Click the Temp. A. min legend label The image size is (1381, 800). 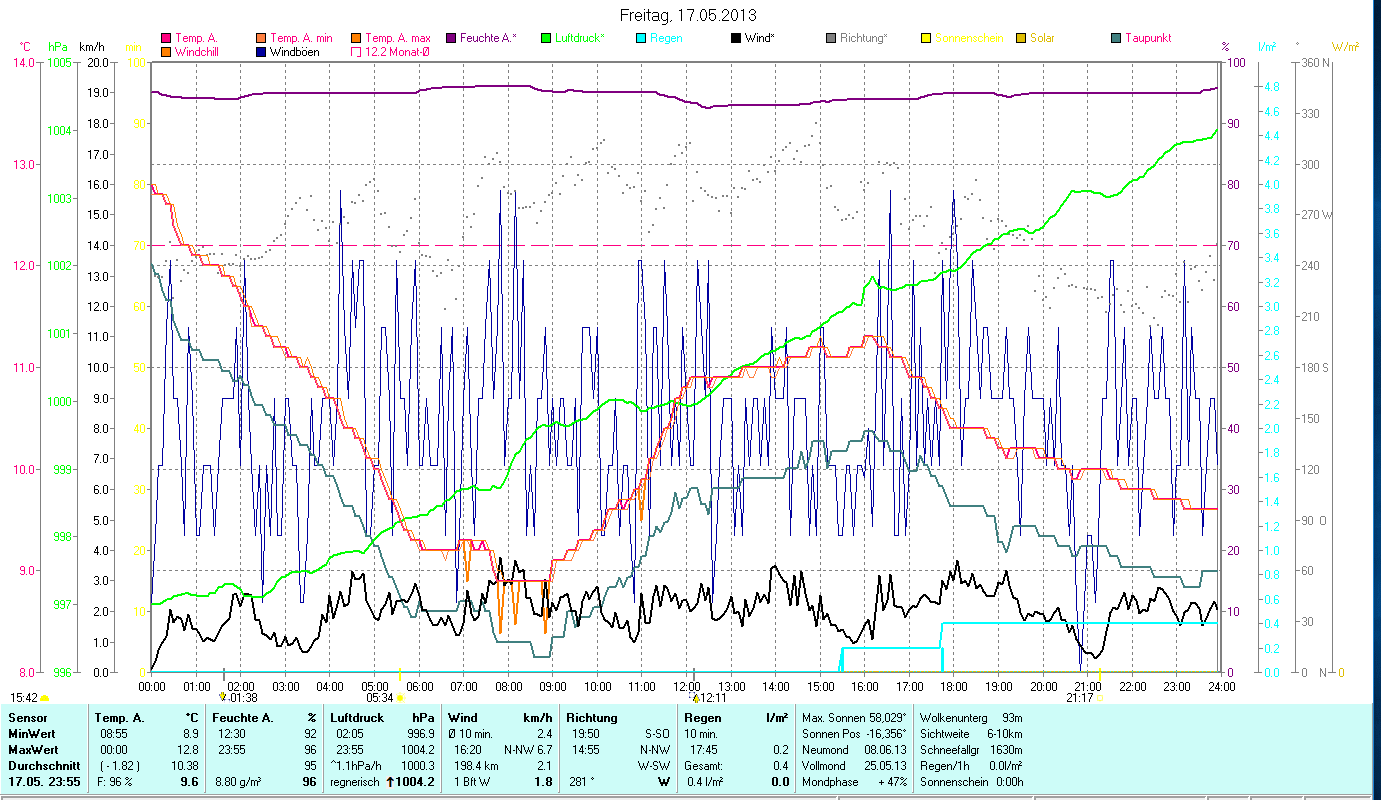[x=301, y=38]
